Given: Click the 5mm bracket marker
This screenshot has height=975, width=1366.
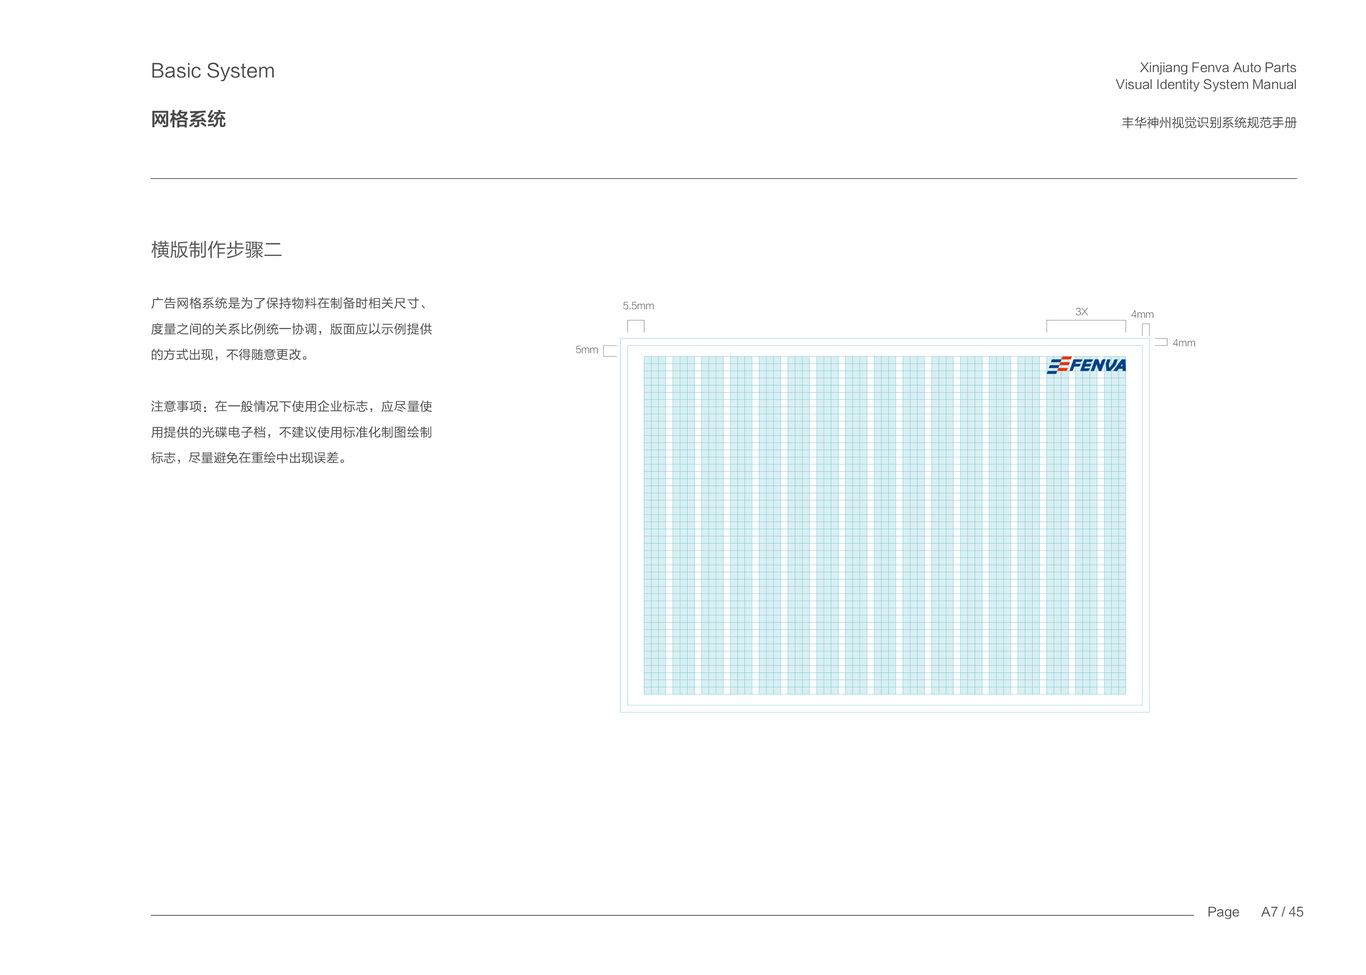Looking at the screenshot, I should point(610,351).
